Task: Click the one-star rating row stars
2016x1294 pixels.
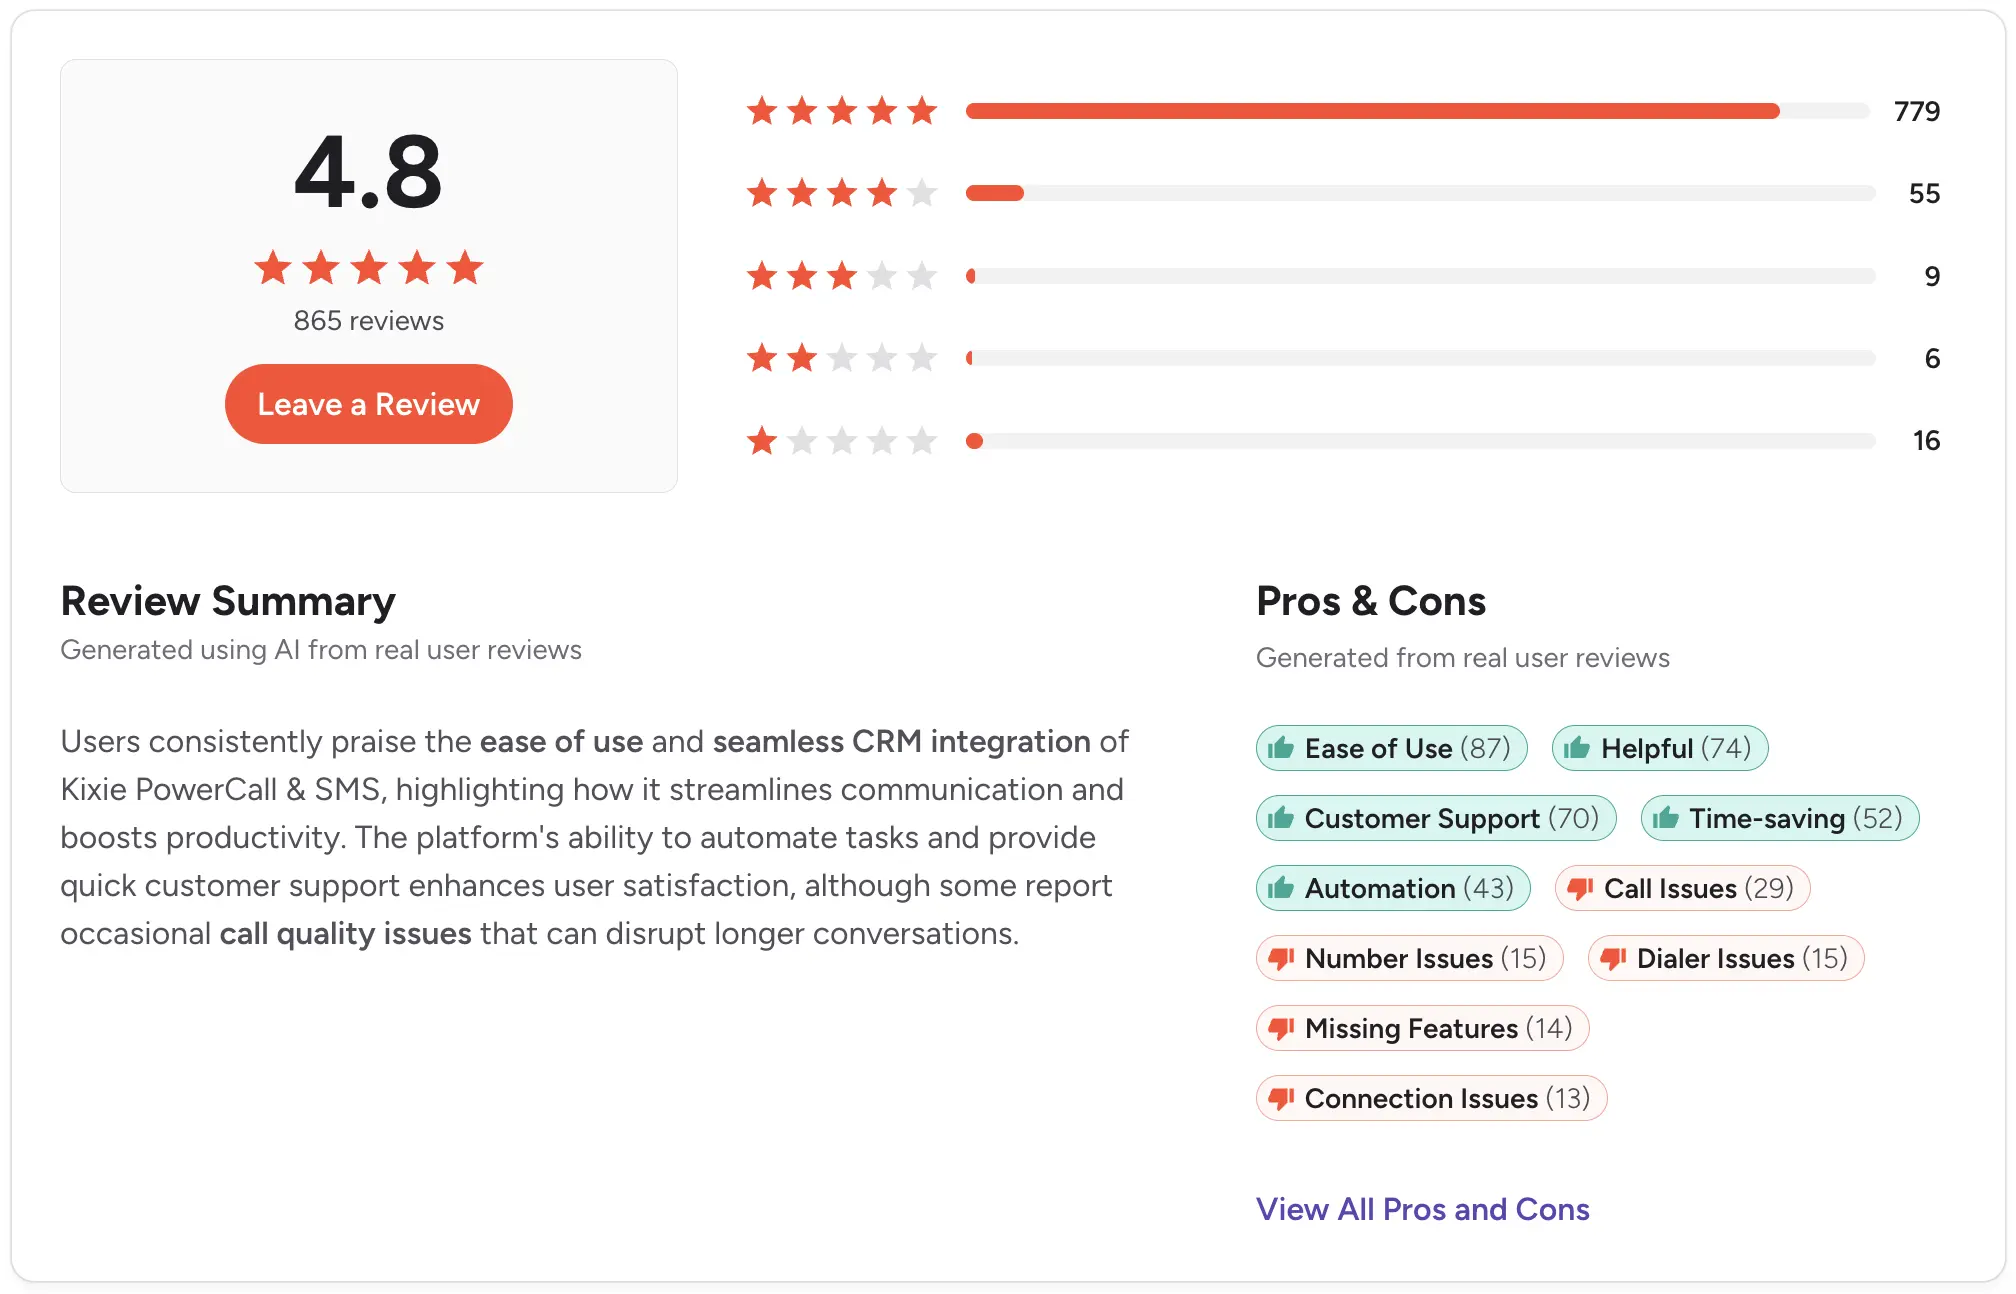Action: [x=842, y=440]
